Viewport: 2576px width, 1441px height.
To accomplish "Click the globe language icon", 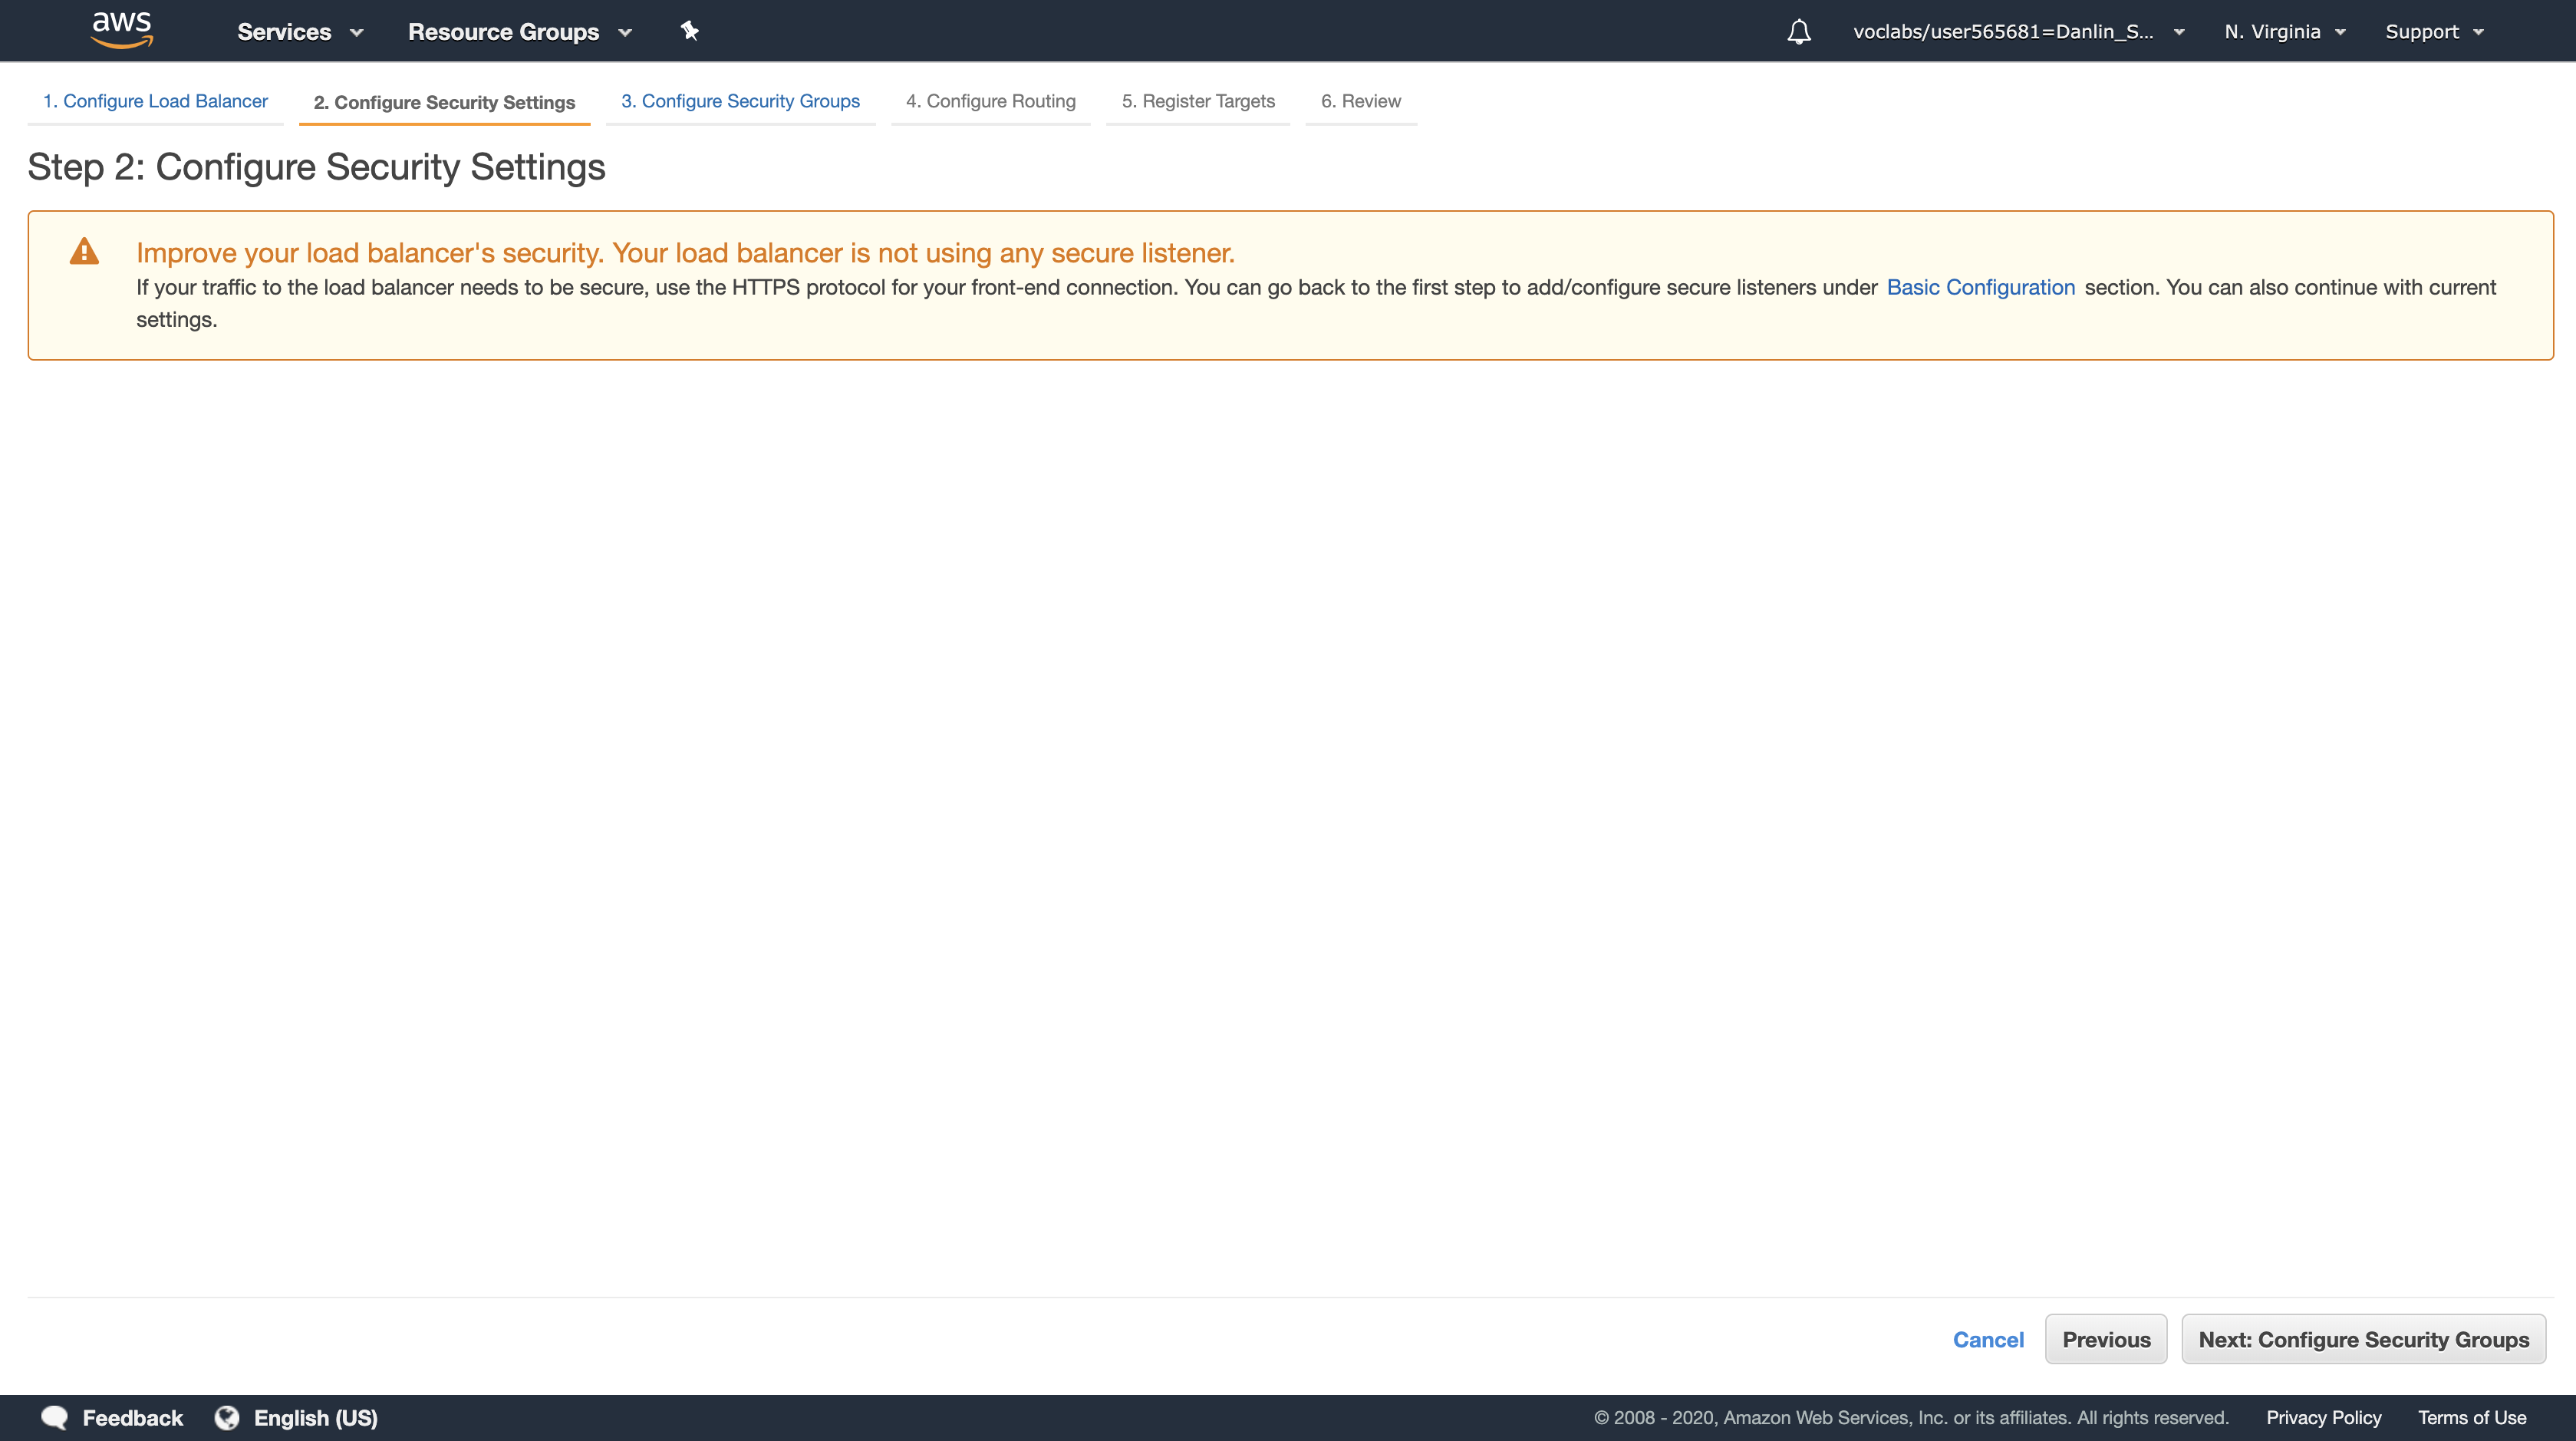I will (x=227, y=1417).
